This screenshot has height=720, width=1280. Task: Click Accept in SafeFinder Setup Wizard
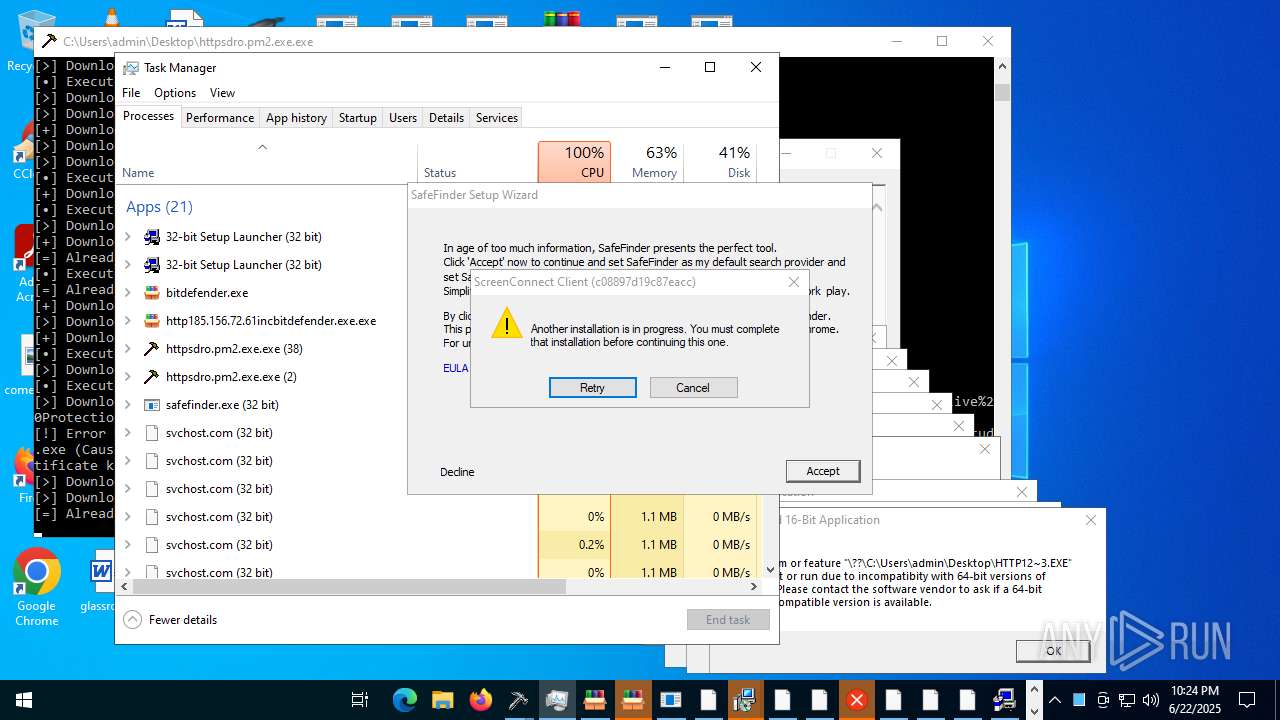click(x=823, y=471)
